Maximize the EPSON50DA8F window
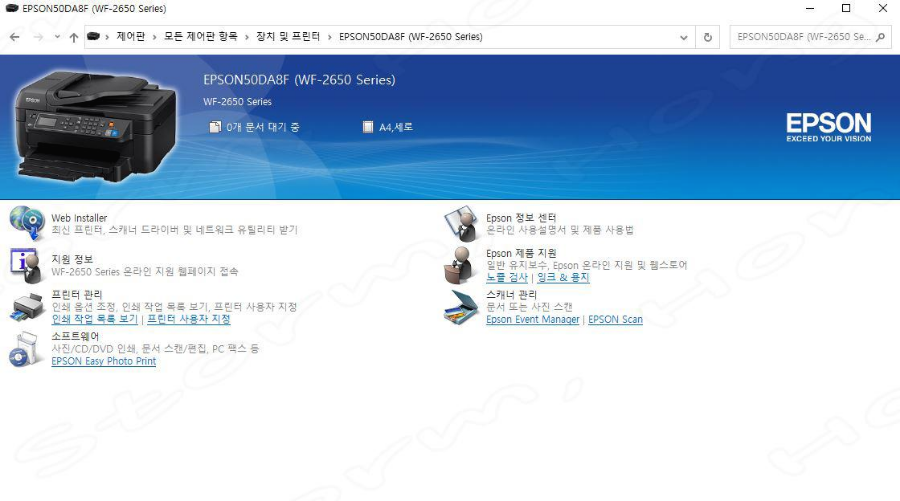The width and height of the screenshot is (900, 501). (x=846, y=8)
